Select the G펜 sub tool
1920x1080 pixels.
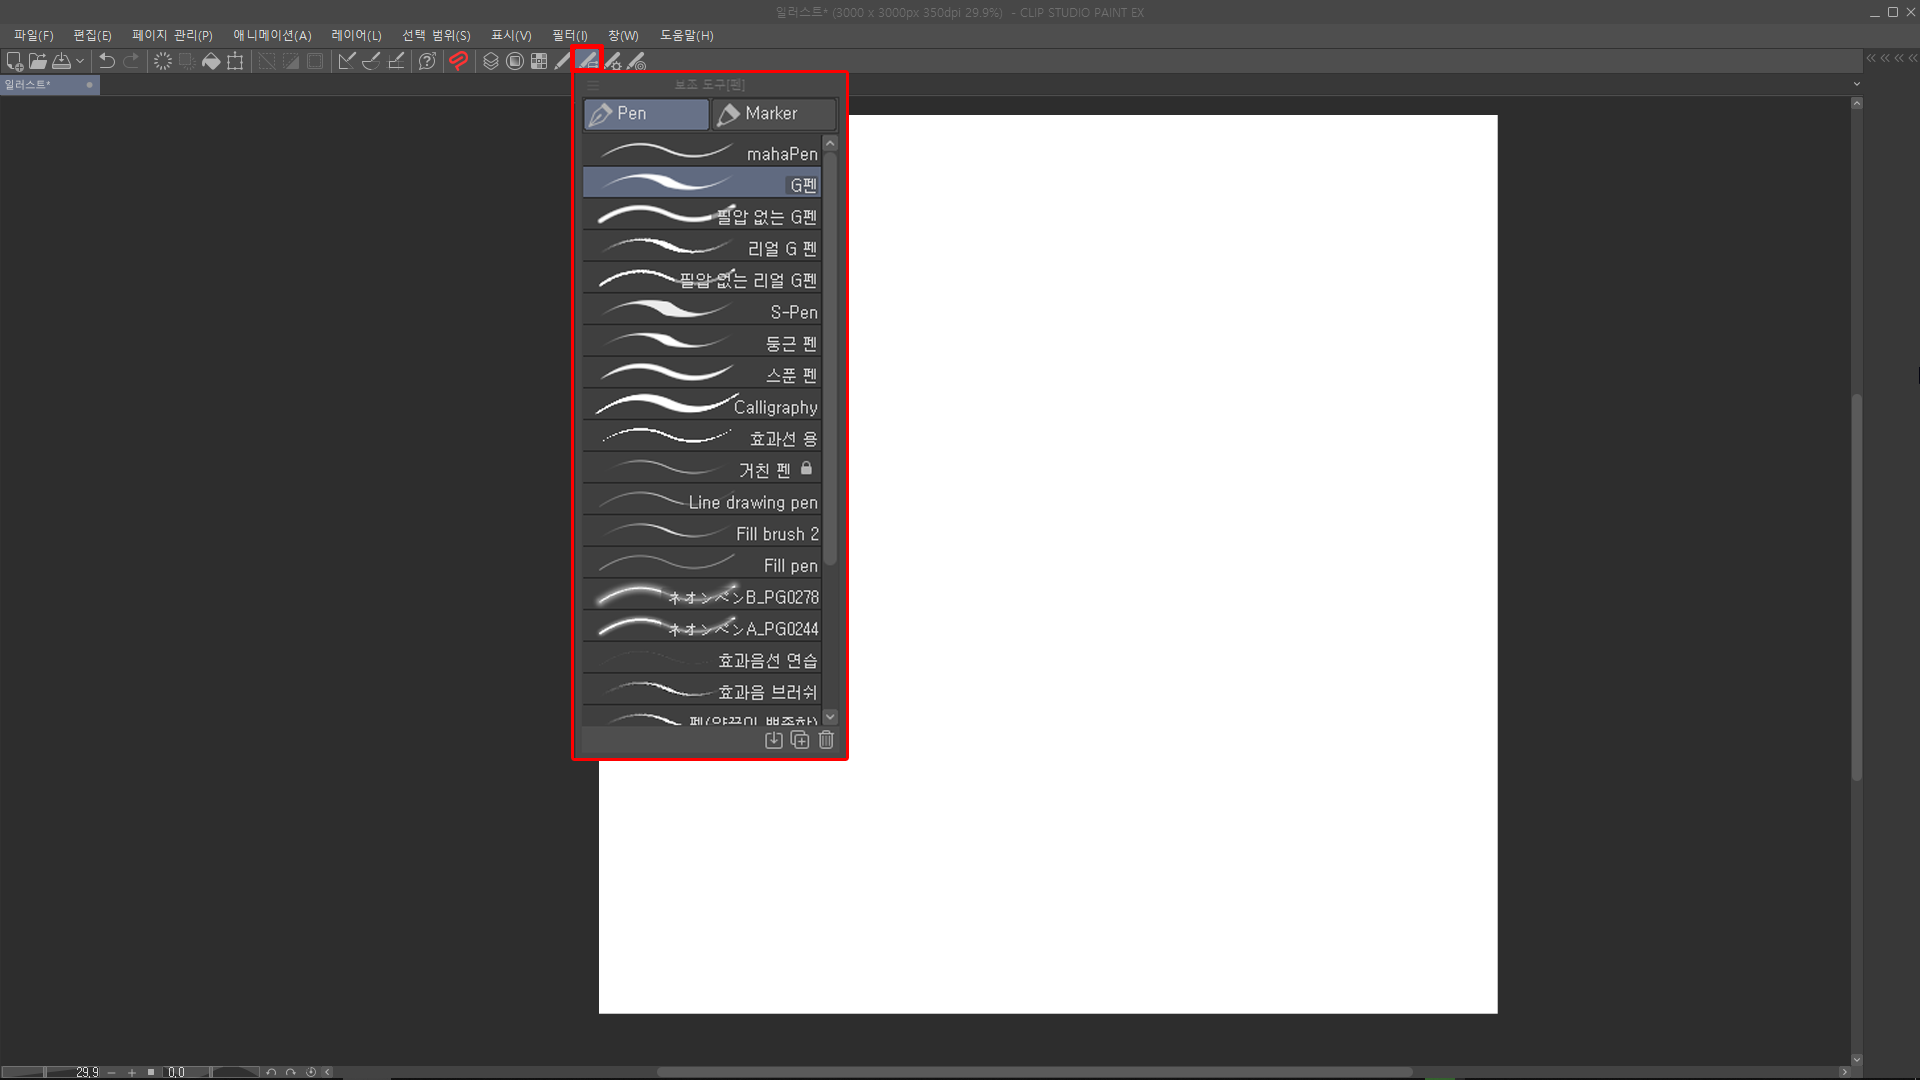point(702,184)
